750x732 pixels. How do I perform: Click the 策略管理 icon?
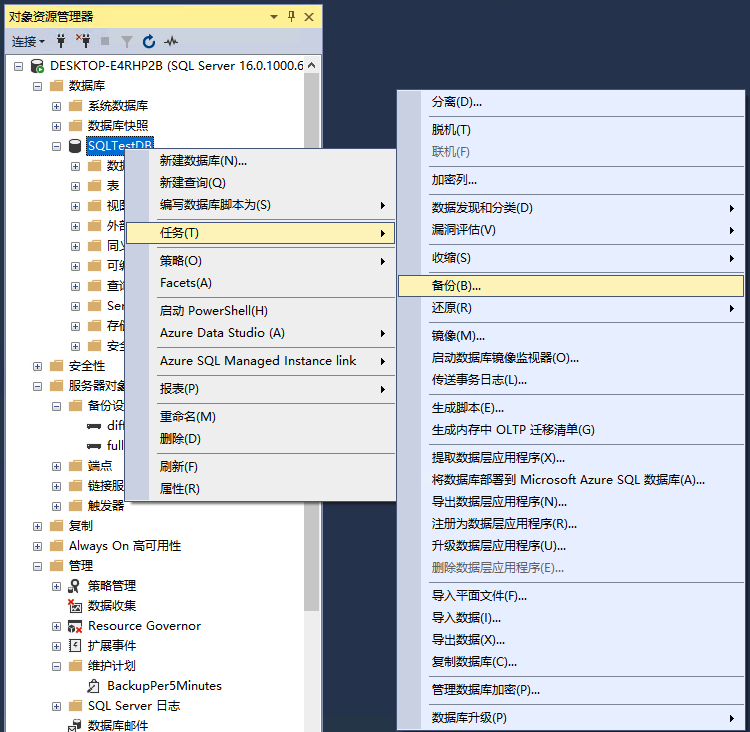pos(75,586)
